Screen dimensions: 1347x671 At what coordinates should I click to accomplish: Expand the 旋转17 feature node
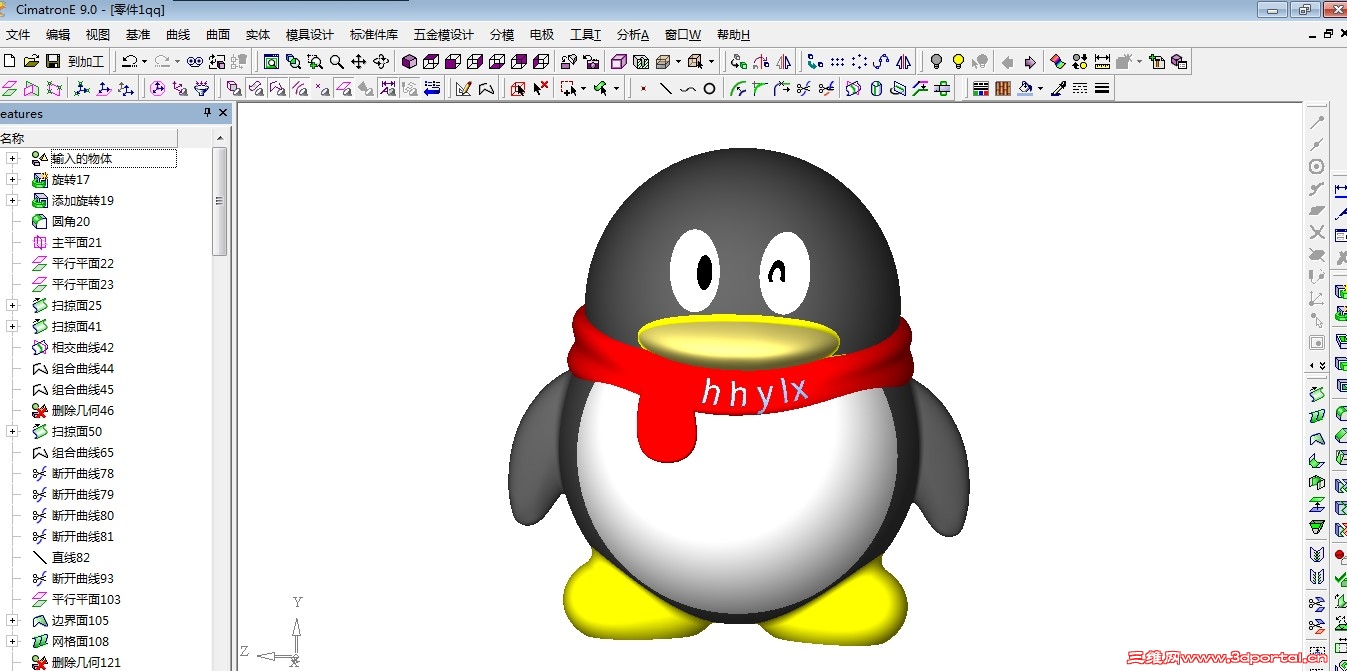pos(12,179)
